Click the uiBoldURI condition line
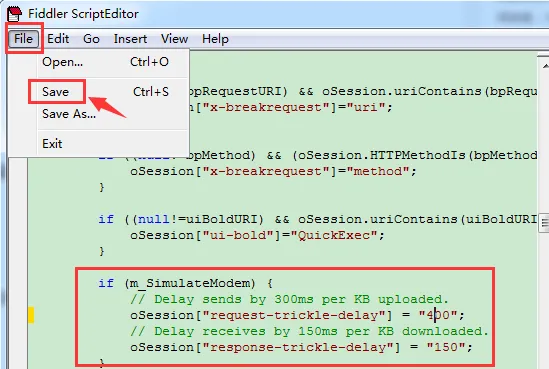The height and width of the screenshot is (369, 549). 317,219
